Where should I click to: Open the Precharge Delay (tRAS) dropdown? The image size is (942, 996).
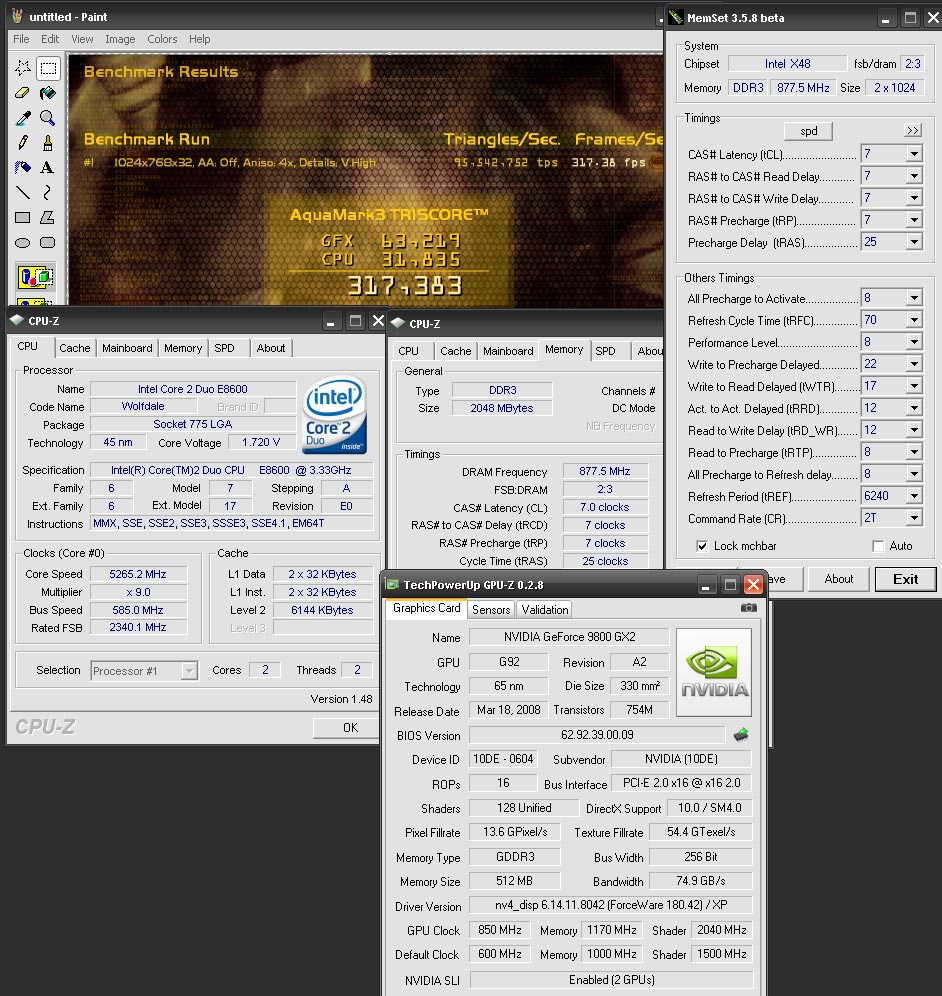coord(913,242)
